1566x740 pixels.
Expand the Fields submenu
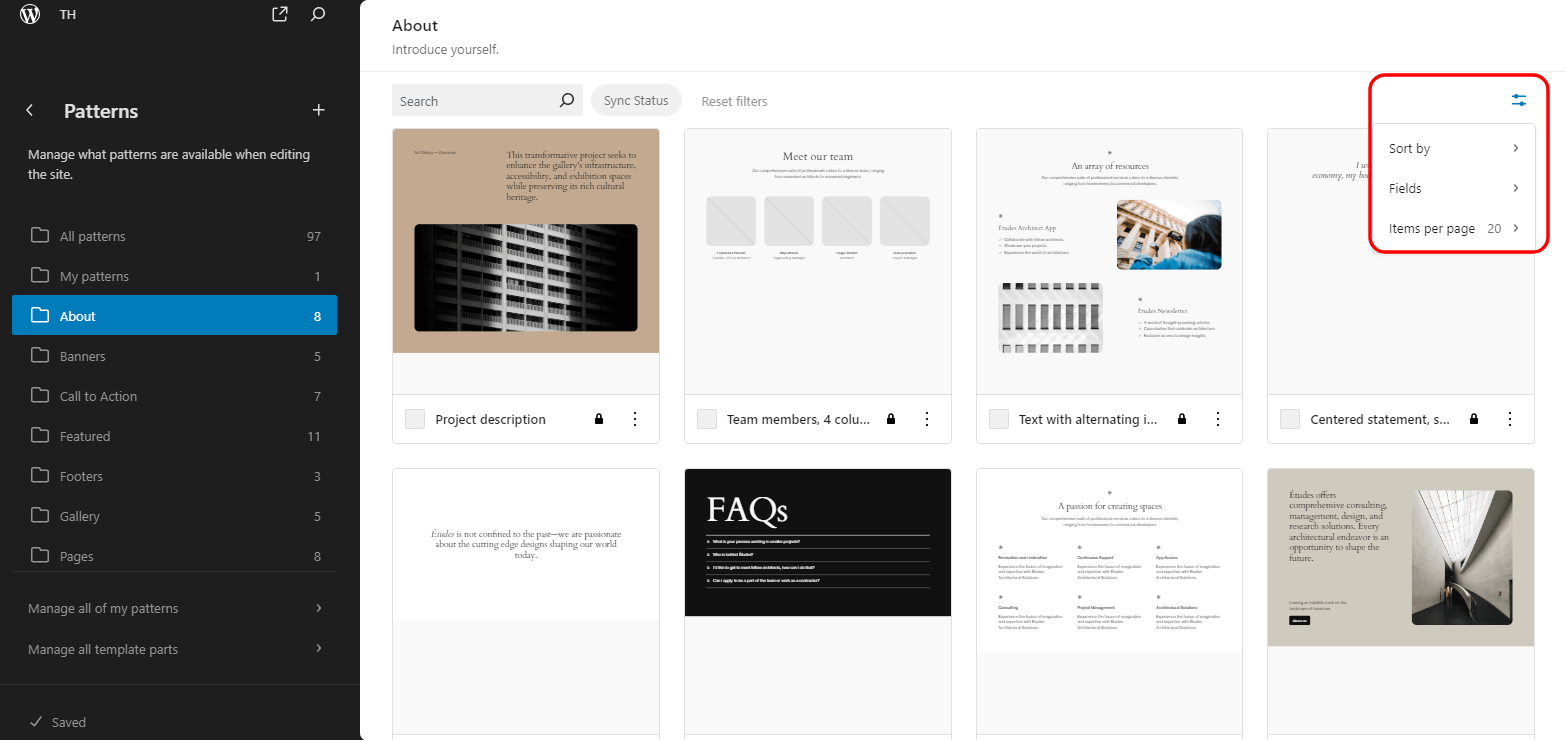click(x=1453, y=188)
